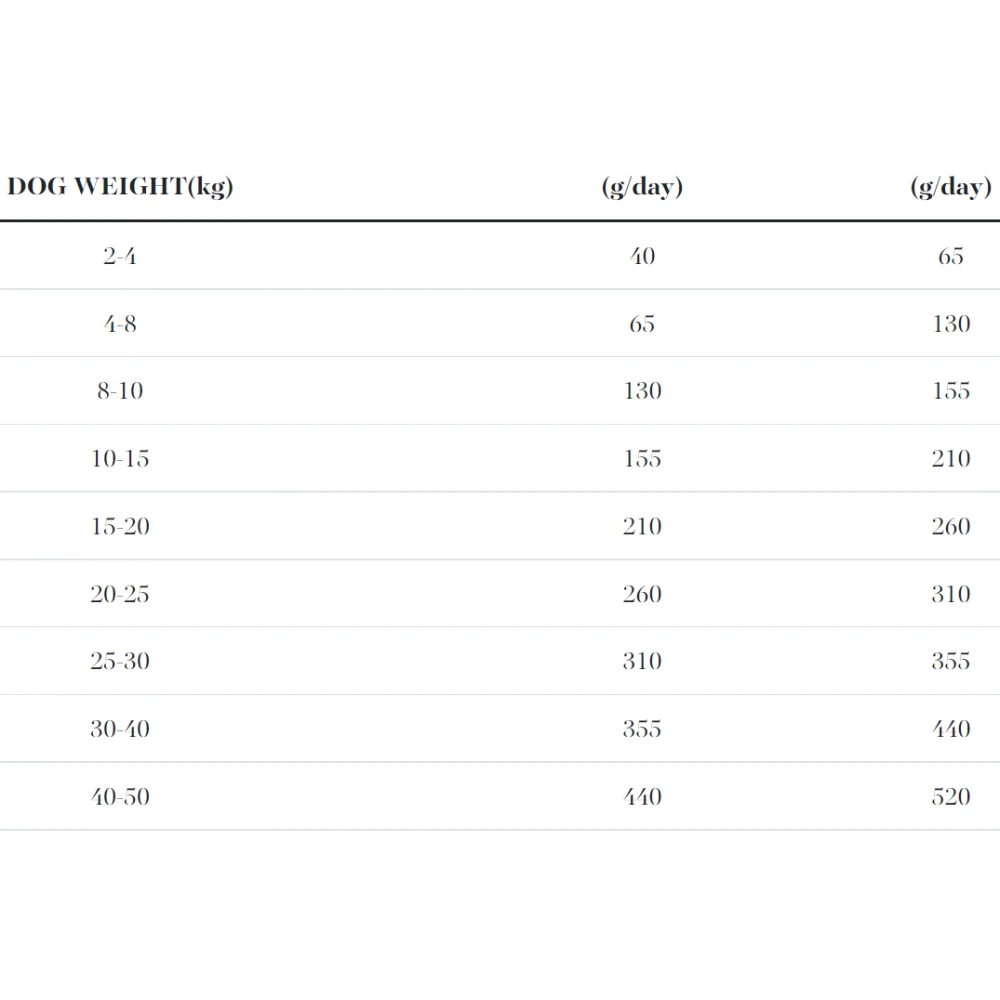
Task: Select the 8-10 weight row cell
Action: click(120, 391)
